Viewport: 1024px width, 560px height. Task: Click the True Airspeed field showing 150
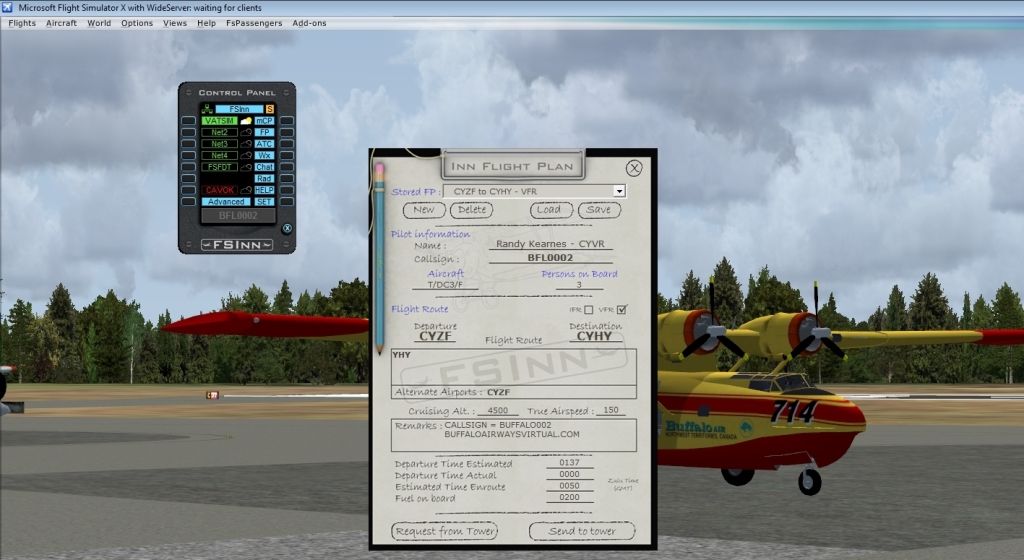pyautogui.click(x=611, y=411)
